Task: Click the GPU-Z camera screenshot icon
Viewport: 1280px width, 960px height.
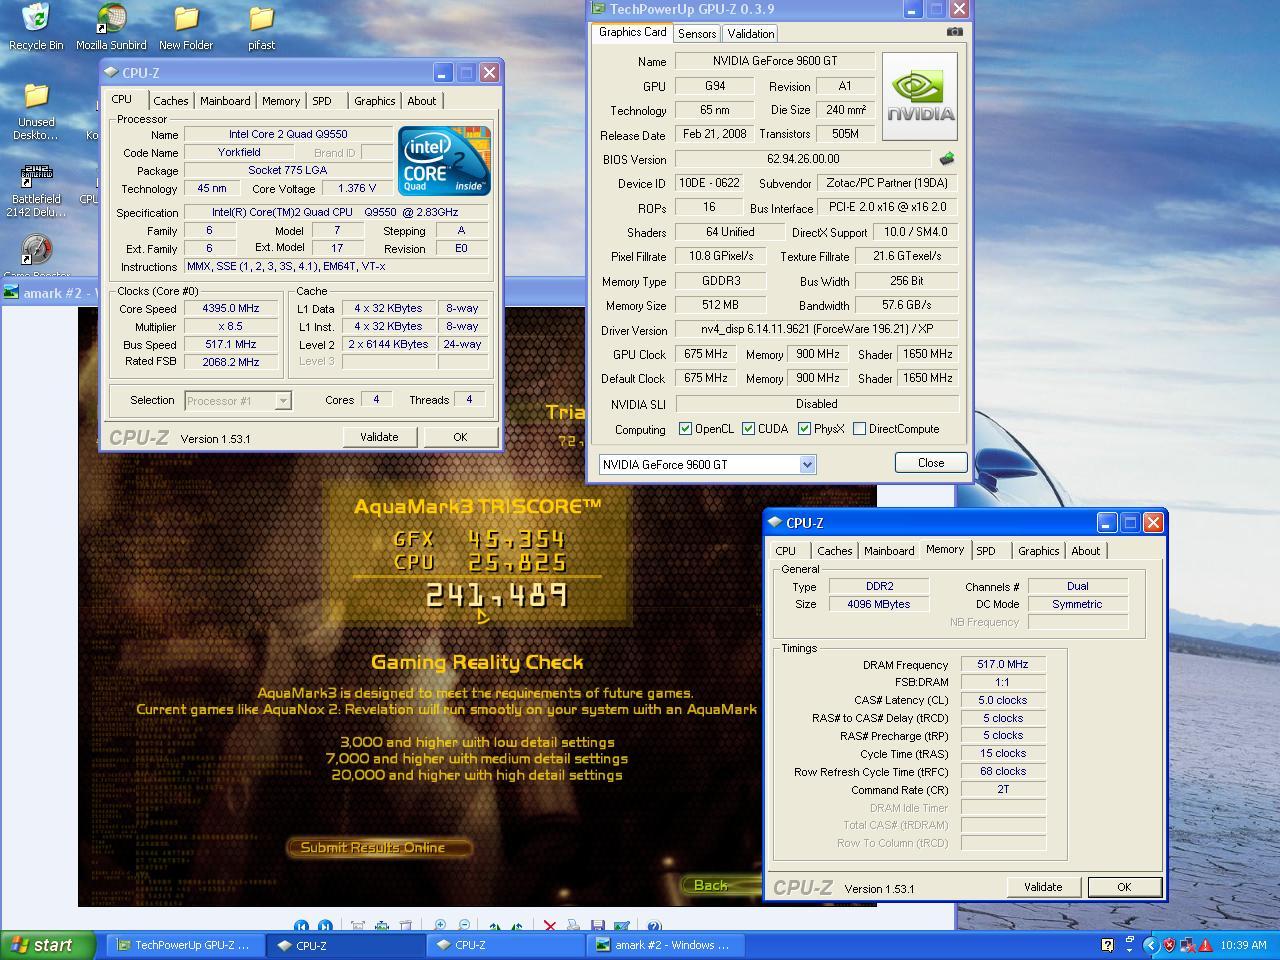Action: coord(954,32)
